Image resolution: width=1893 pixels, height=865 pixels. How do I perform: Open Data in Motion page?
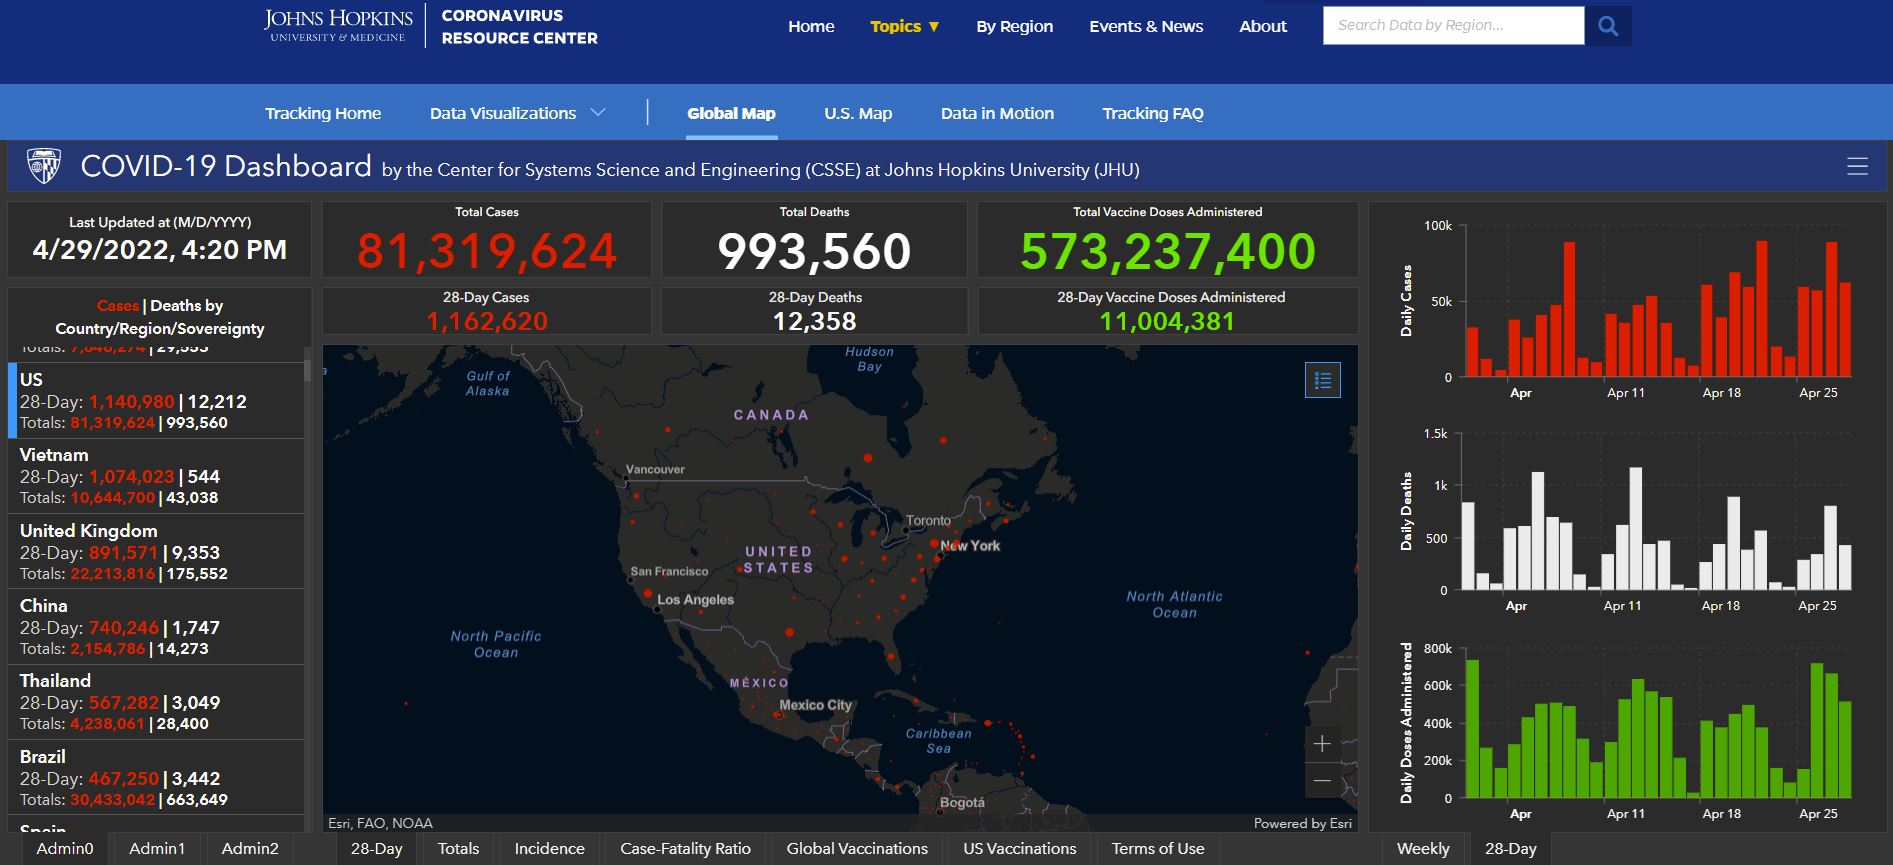tap(997, 113)
